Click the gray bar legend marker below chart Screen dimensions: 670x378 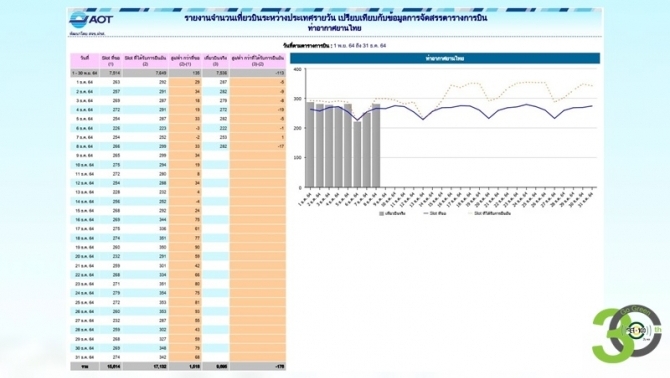point(381,213)
